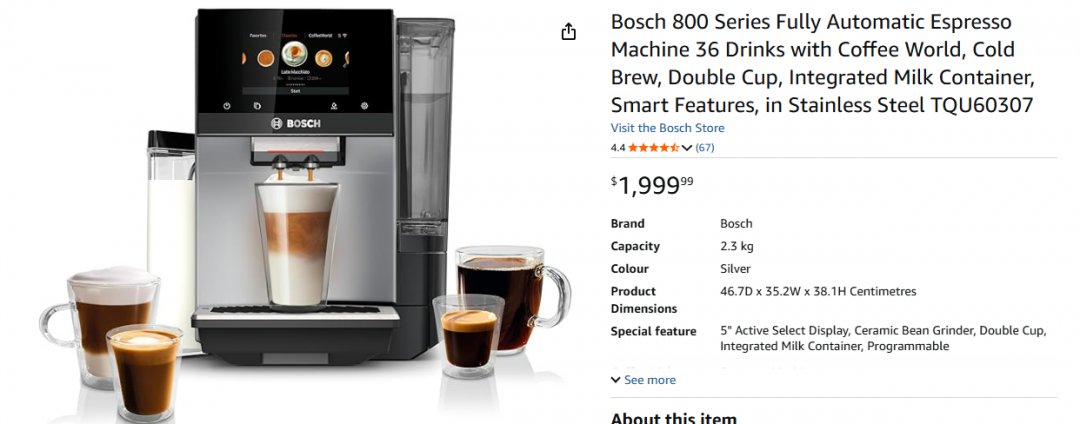Click the 4.4 rating number

[x=618, y=147]
